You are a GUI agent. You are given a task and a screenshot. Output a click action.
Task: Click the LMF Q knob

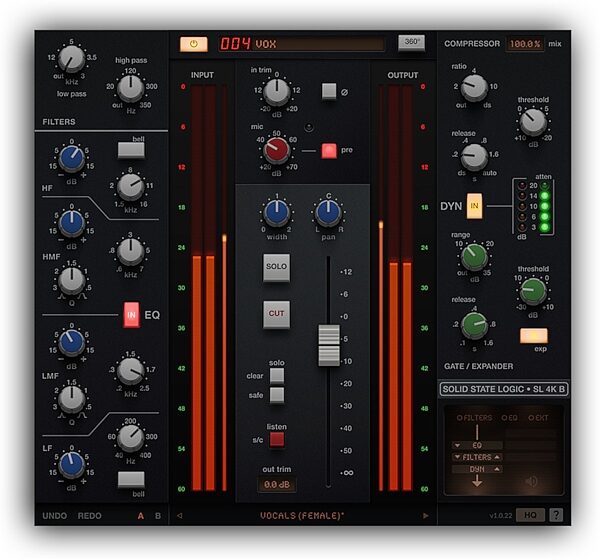click(72, 400)
